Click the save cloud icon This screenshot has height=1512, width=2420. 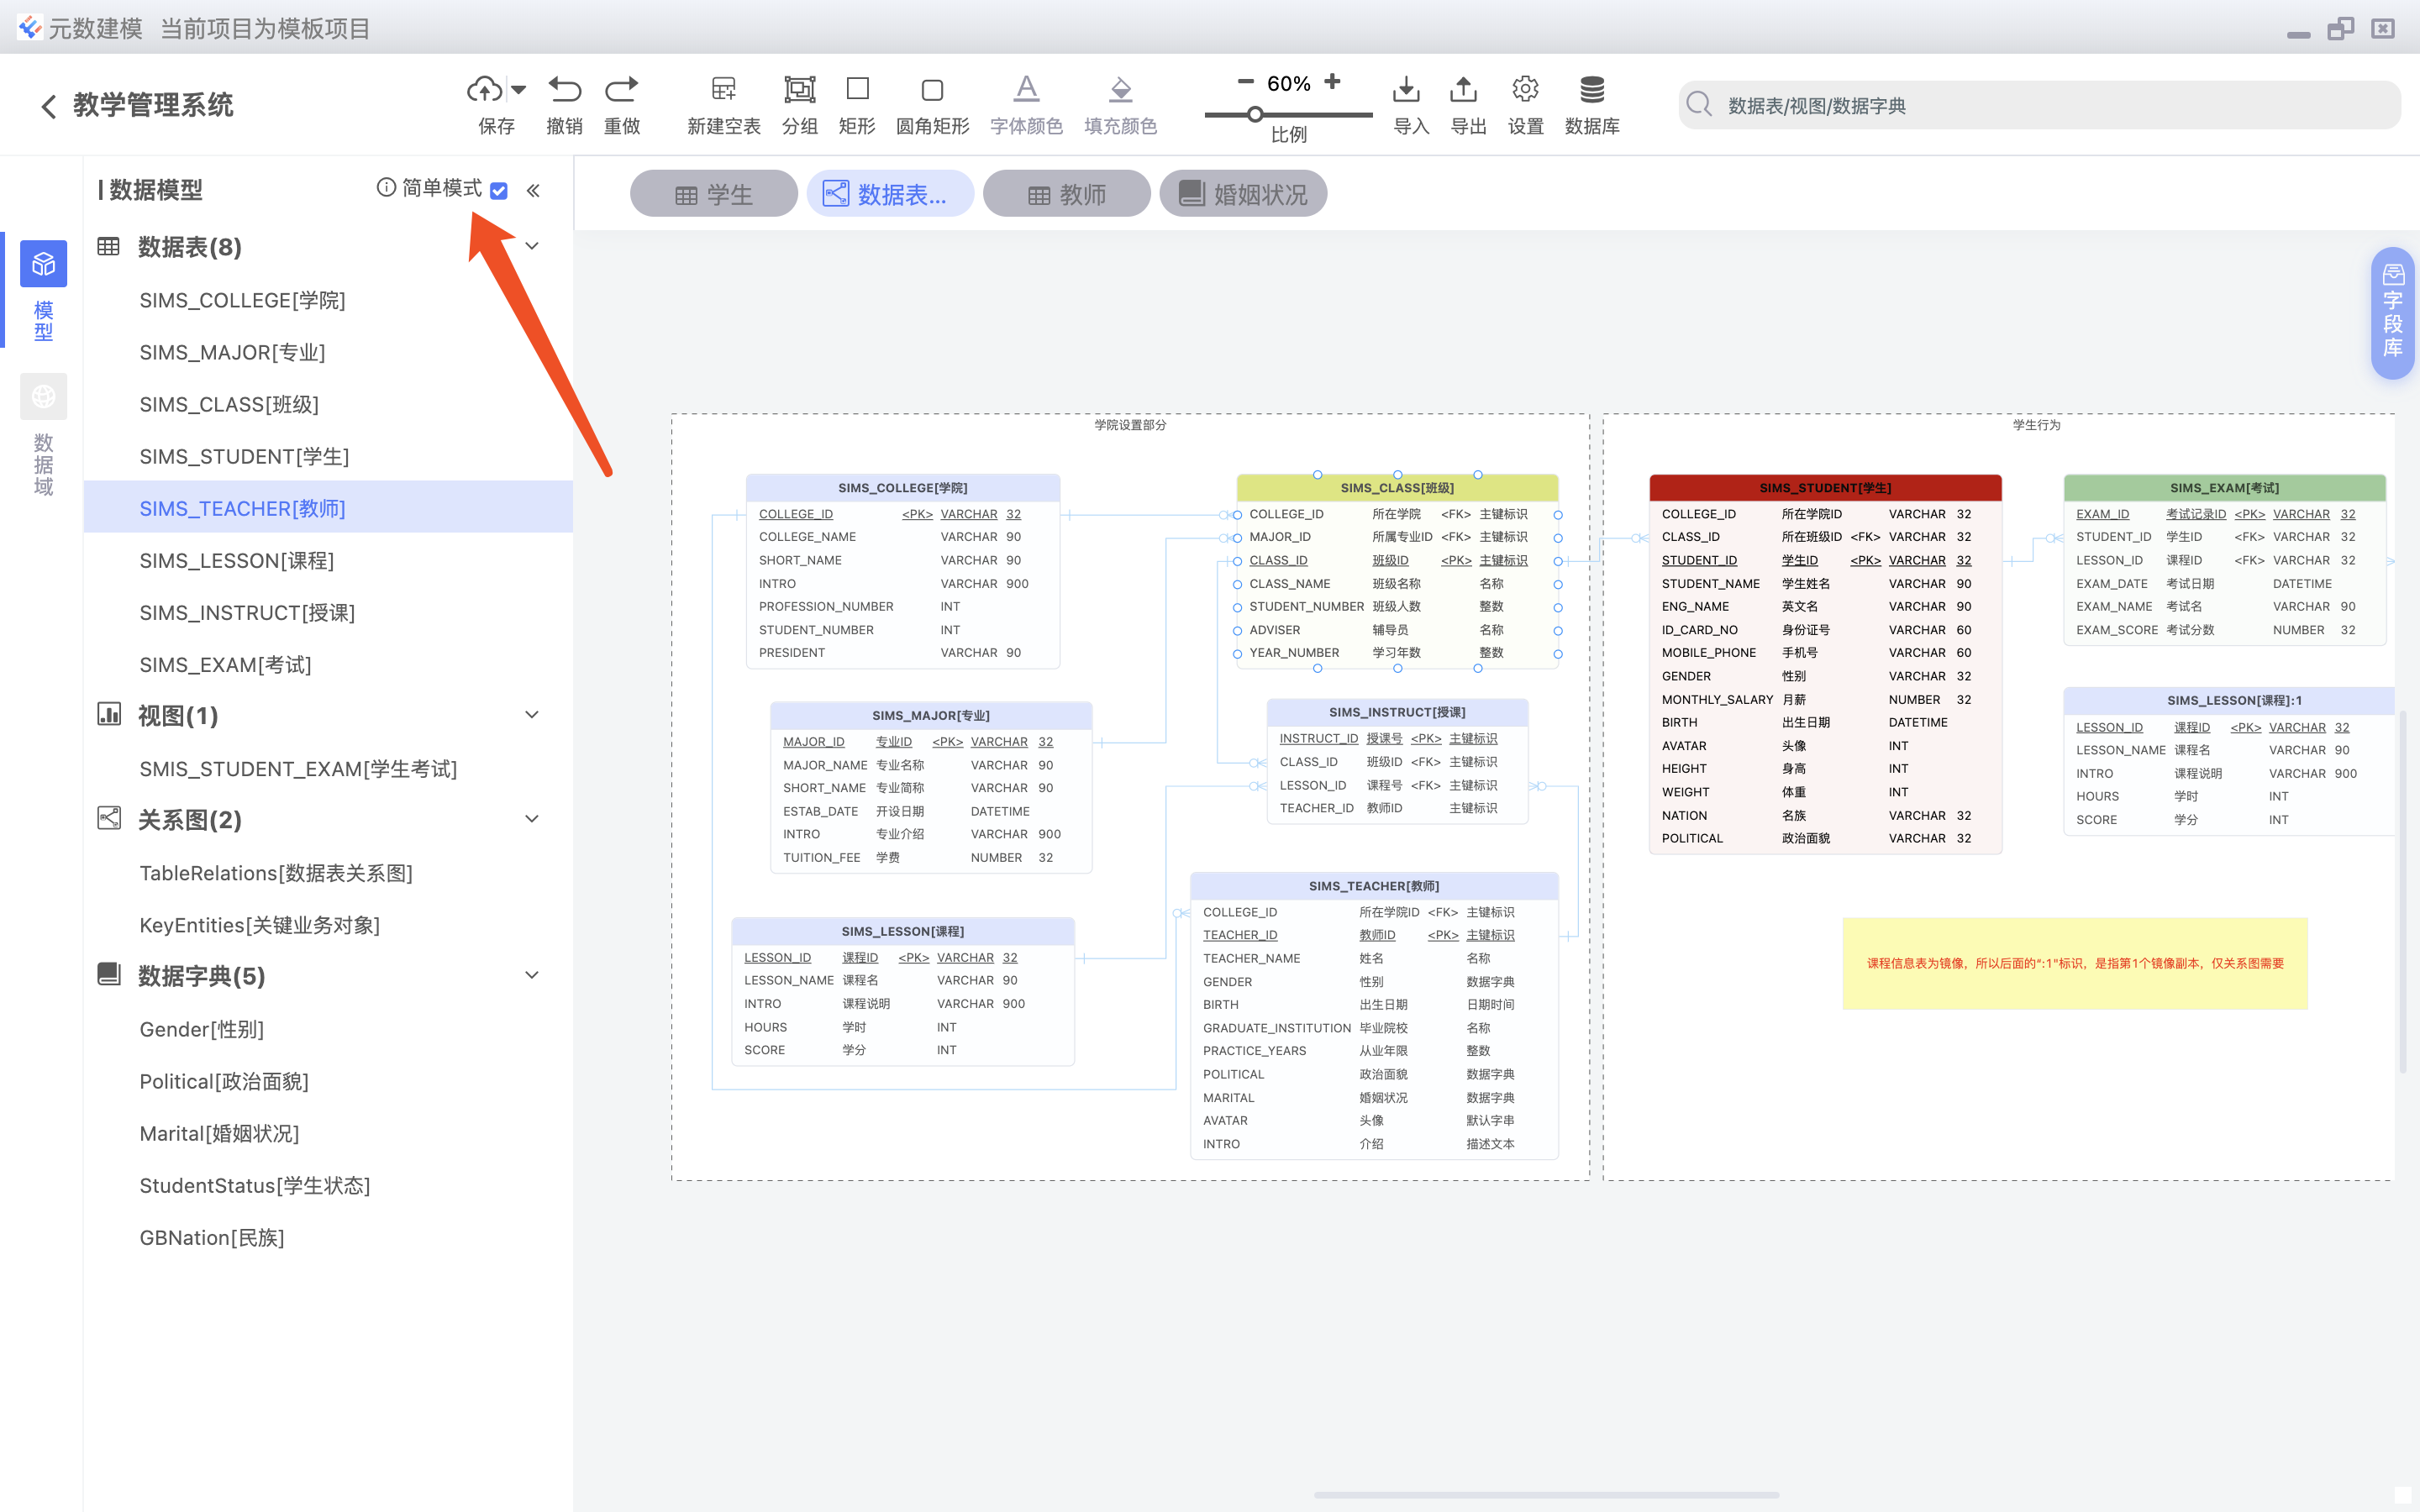pyautogui.click(x=485, y=89)
